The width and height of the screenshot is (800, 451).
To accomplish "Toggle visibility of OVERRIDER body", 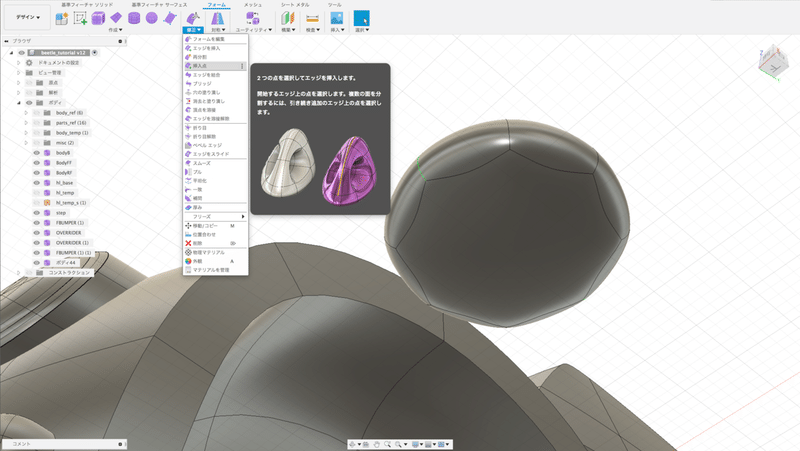I will click(36, 233).
